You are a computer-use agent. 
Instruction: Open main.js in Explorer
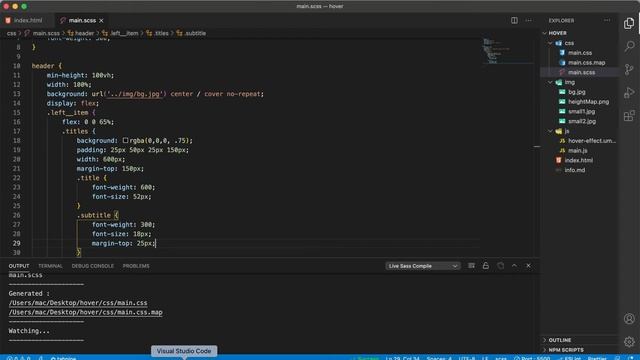point(578,151)
